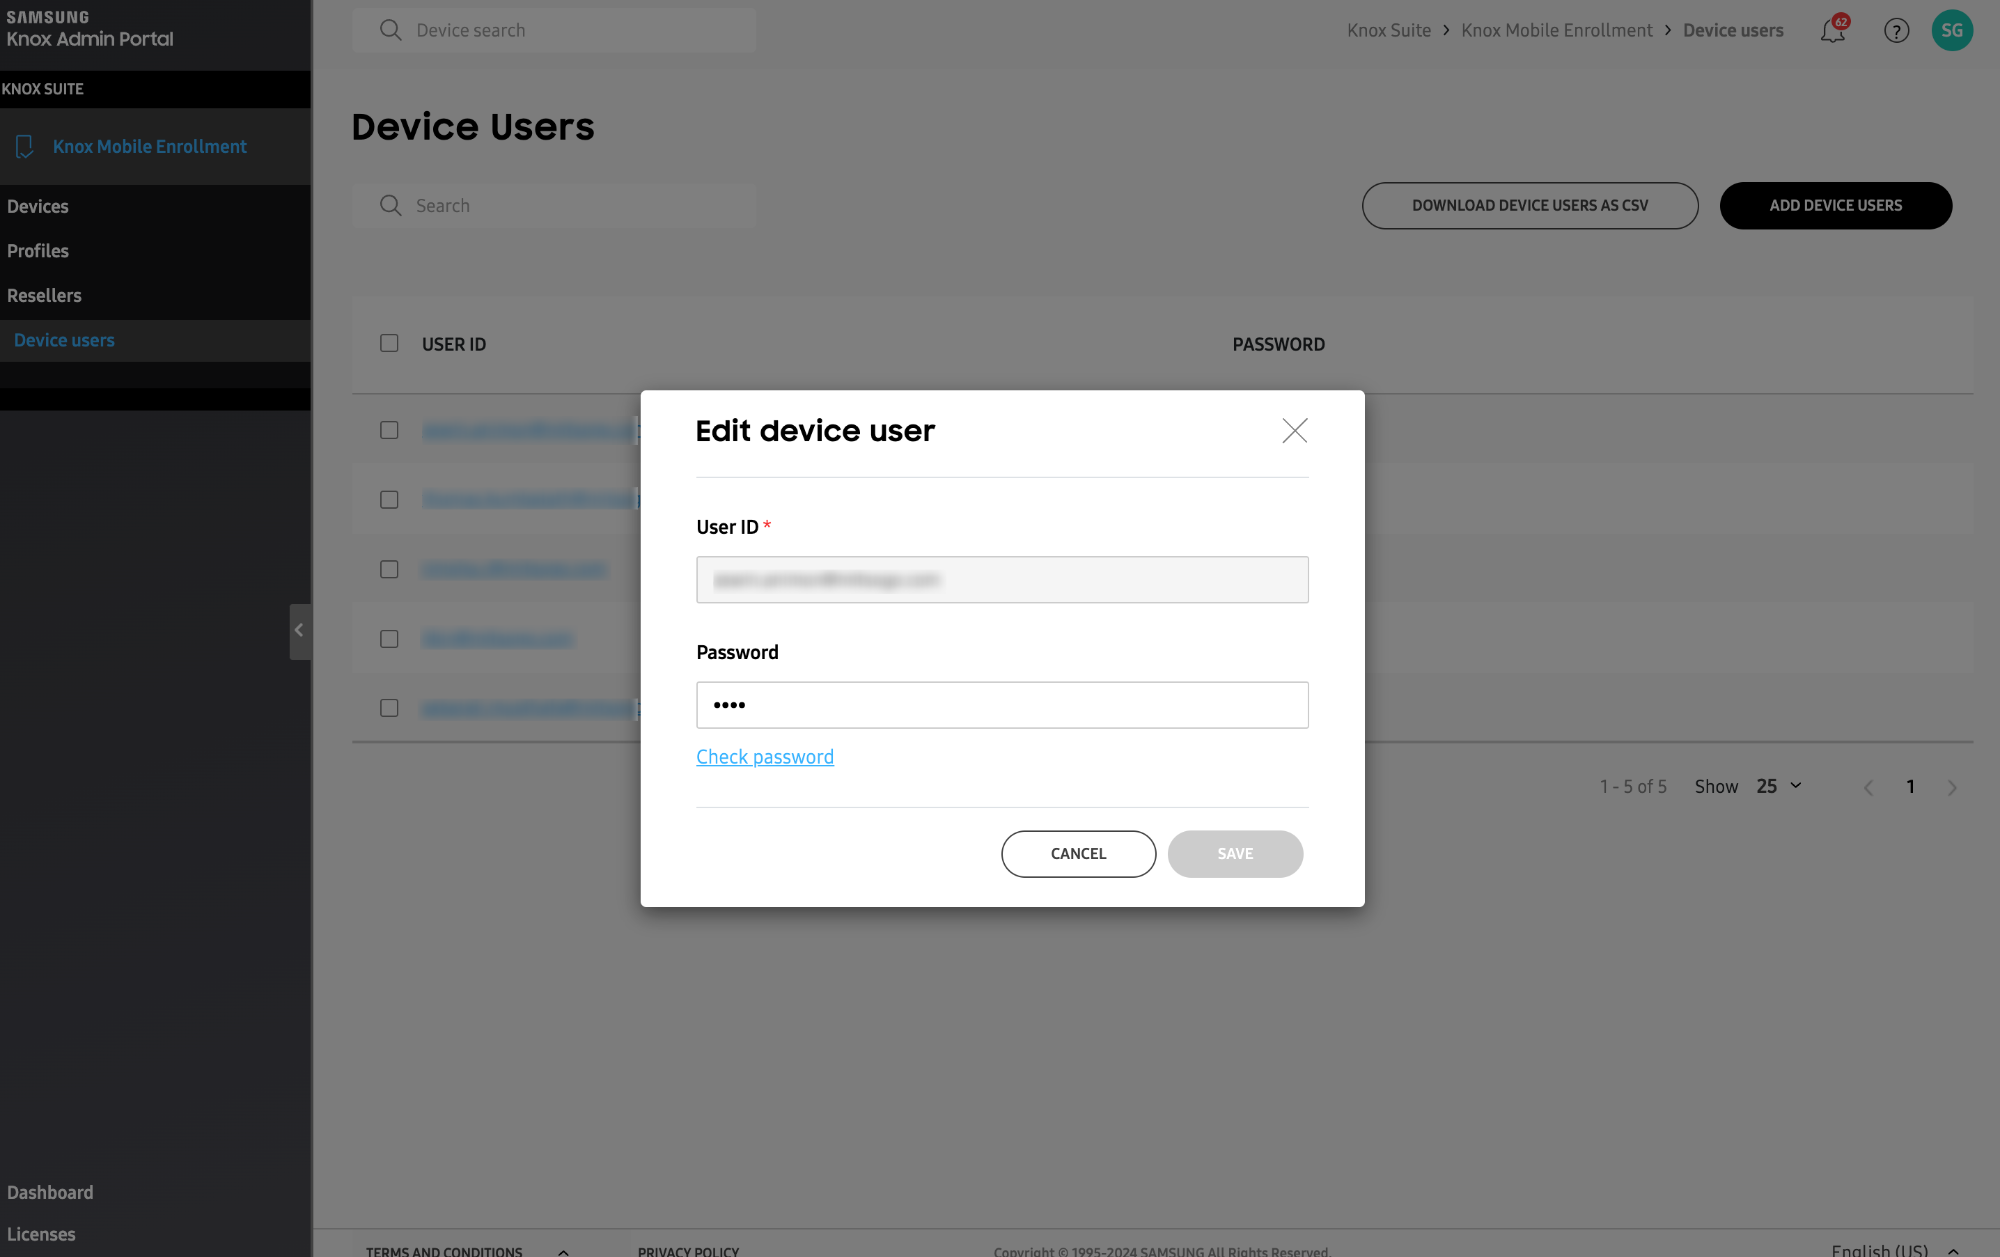Click the Save button

pyautogui.click(x=1235, y=854)
